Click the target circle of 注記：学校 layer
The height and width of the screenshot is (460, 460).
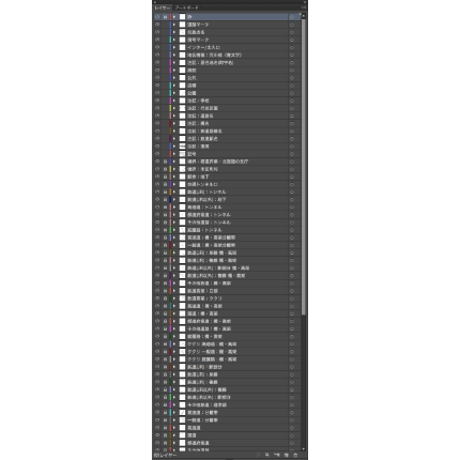point(292,101)
